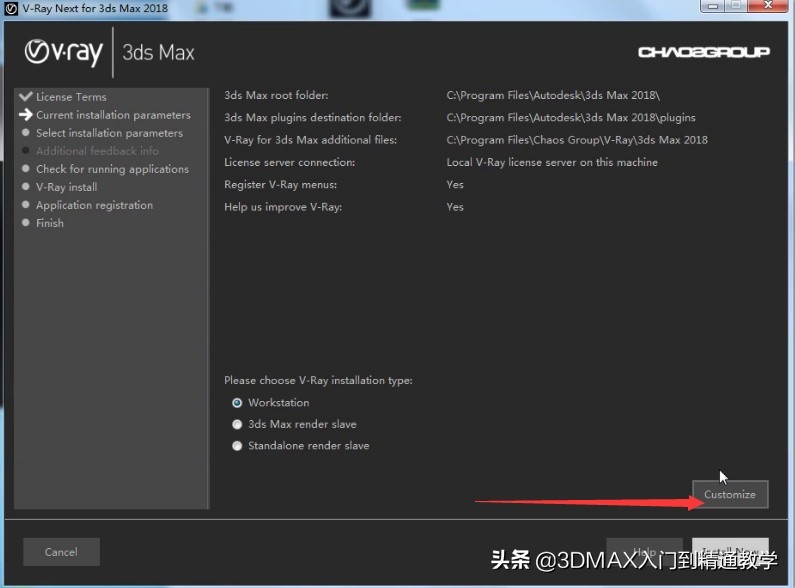Click the 3ds Max root folder path
The height and width of the screenshot is (588, 795).
(553, 95)
